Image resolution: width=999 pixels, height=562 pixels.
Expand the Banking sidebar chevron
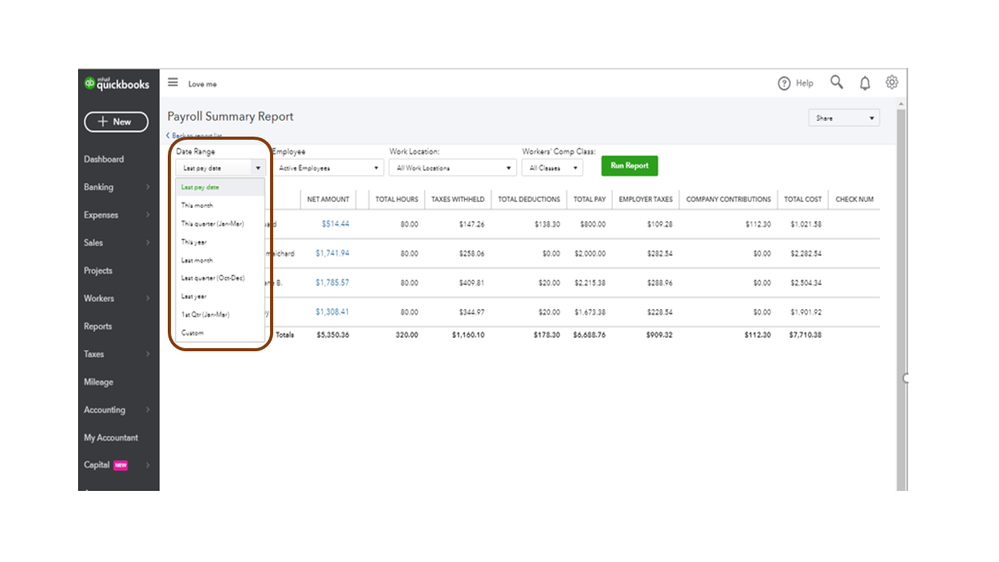pos(148,187)
